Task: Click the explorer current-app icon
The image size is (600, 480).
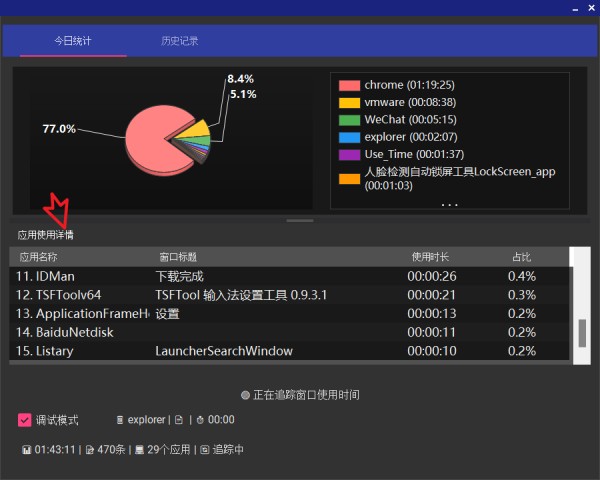Action: click(120, 421)
